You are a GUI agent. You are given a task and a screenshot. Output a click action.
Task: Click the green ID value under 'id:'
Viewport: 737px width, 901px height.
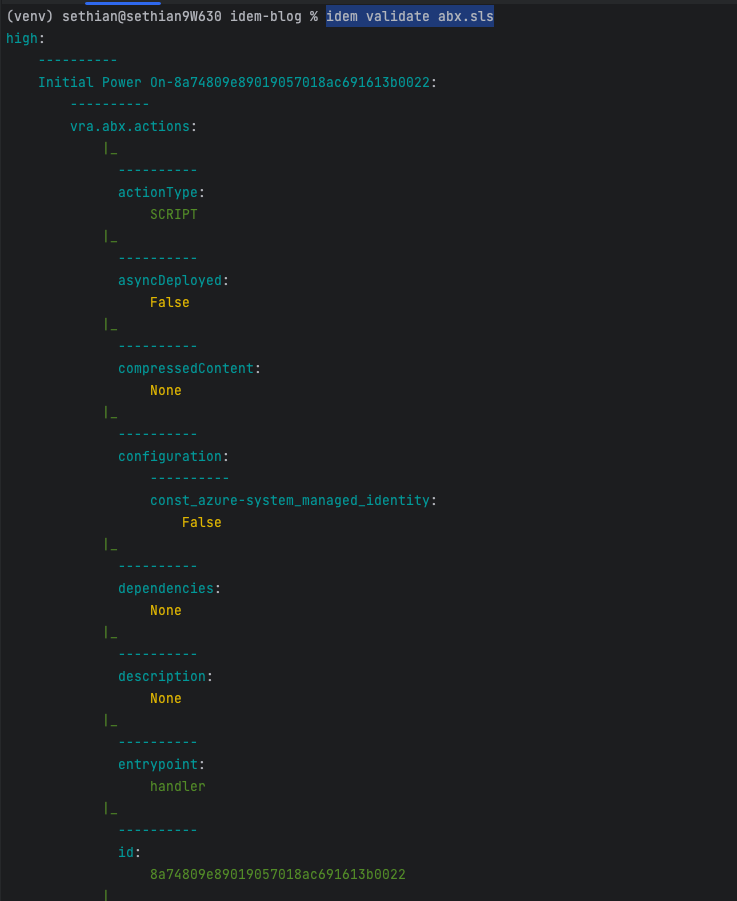tap(278, 874)
